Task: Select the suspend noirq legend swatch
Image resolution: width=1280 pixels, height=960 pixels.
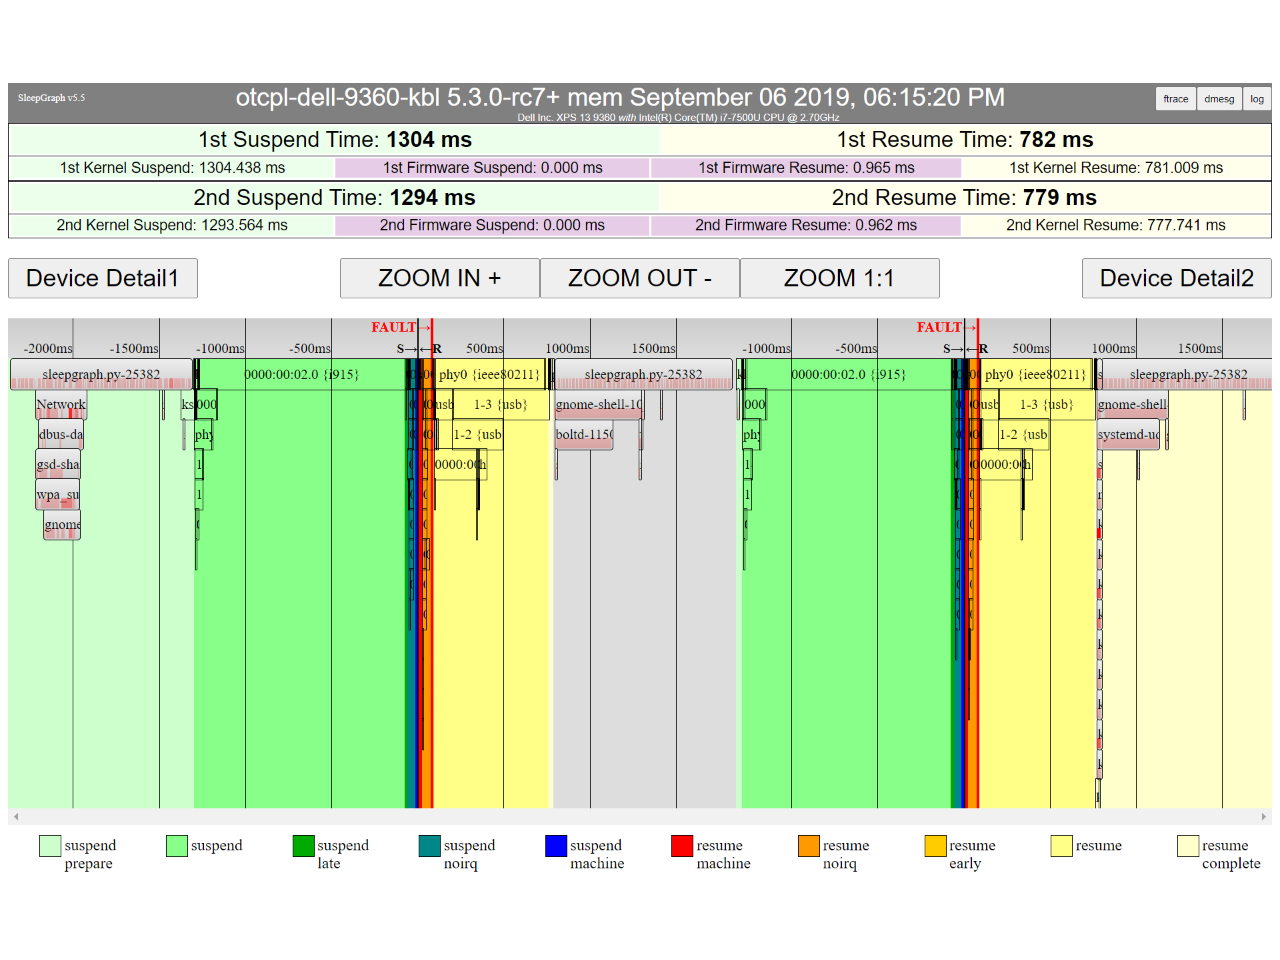Action: click(430, 846)
